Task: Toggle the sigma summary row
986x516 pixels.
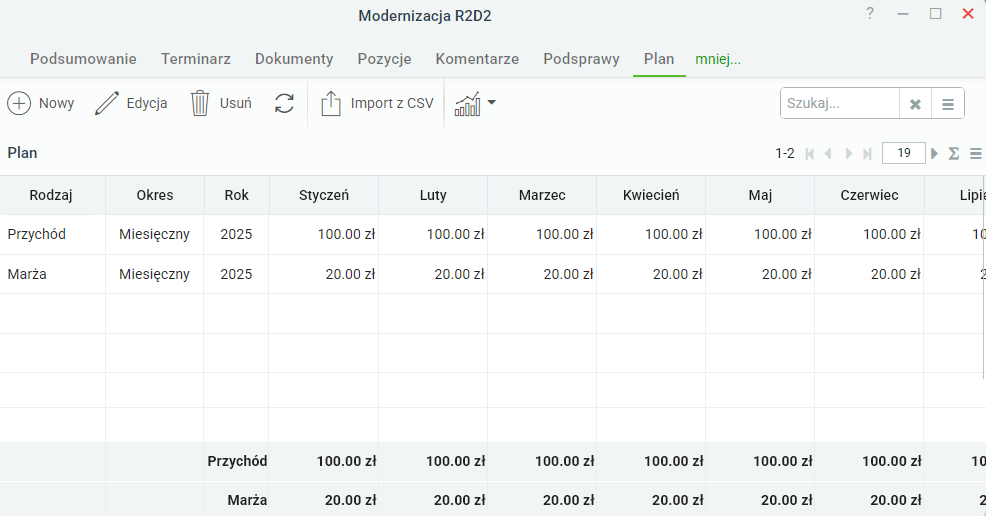Action: coord(954,153)
